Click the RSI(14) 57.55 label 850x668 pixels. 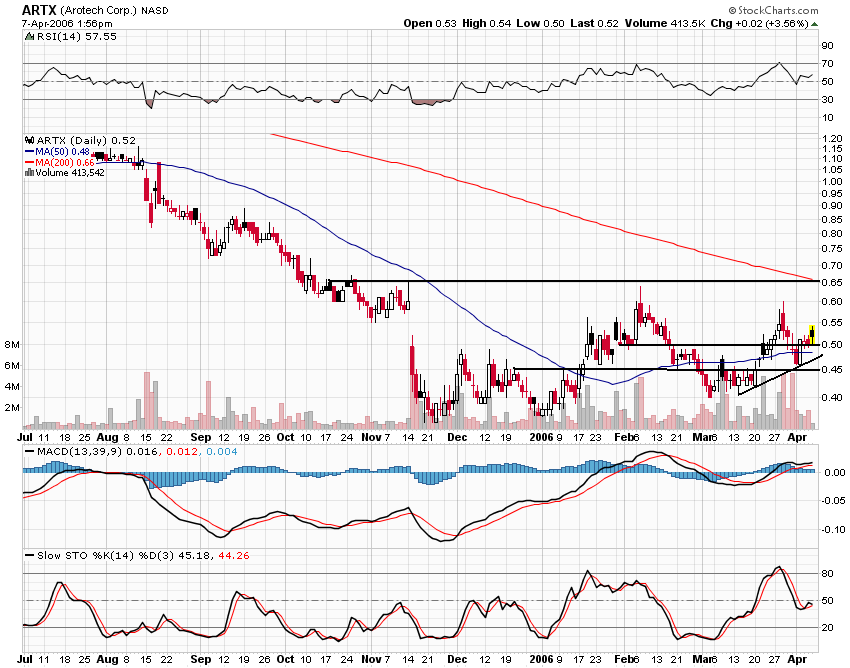click(76, 37)
